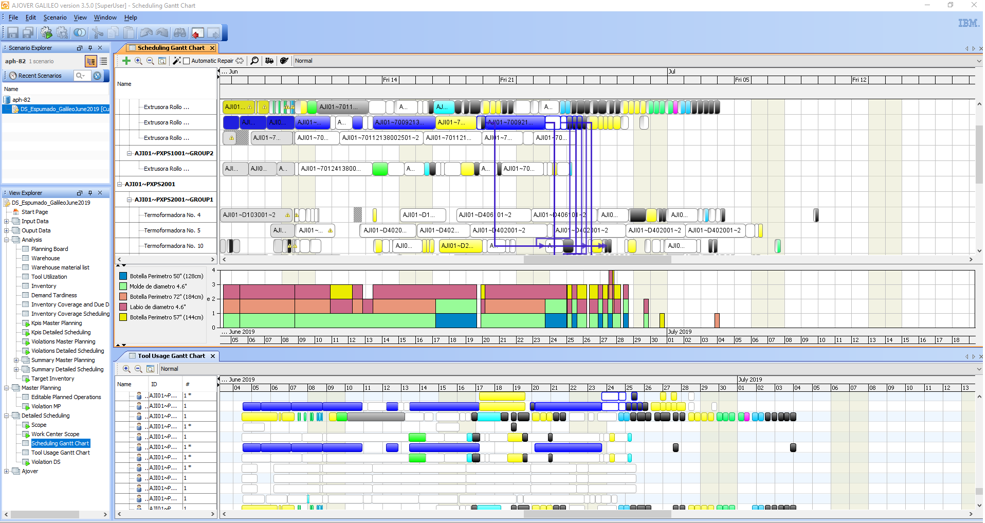Zoom out on Tool Usage Gantt Chart

138,369
